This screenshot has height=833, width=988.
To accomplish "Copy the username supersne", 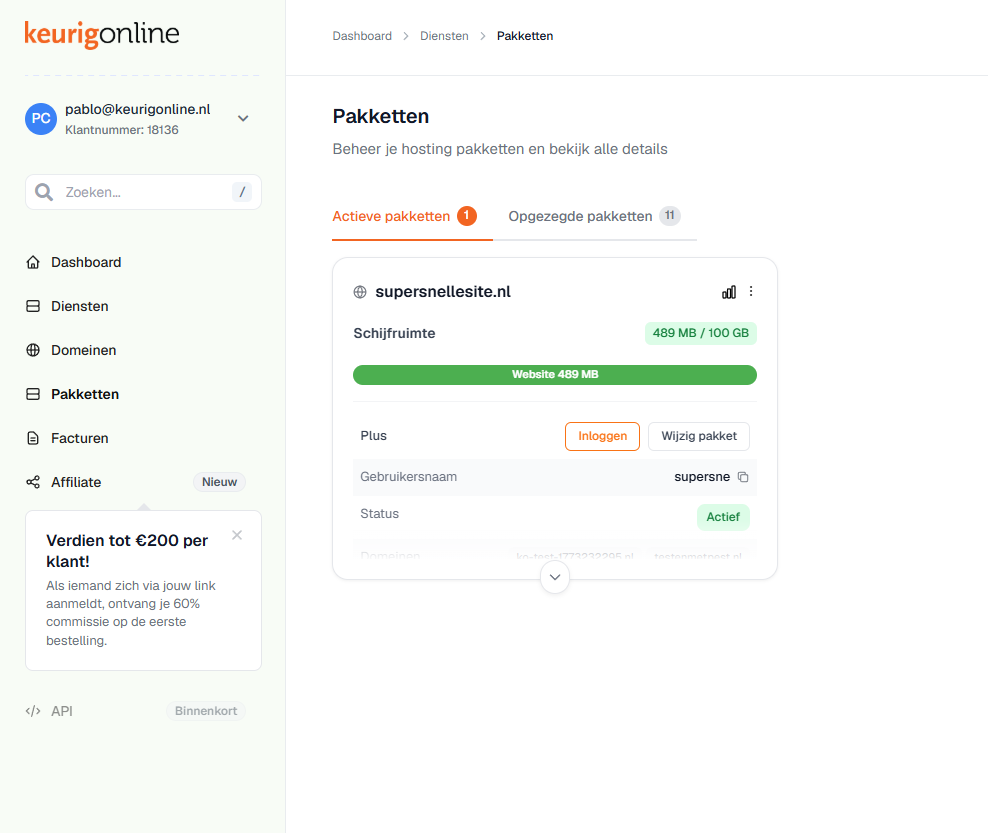I will click(x=743, y=477).
